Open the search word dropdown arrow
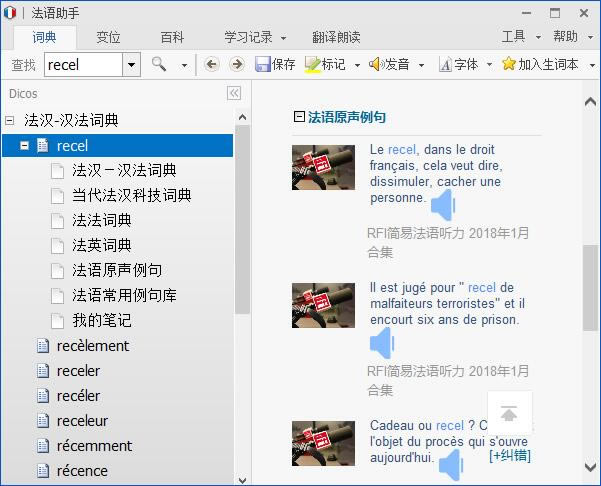The image size is (601, 486). click(x=131, y=65)
